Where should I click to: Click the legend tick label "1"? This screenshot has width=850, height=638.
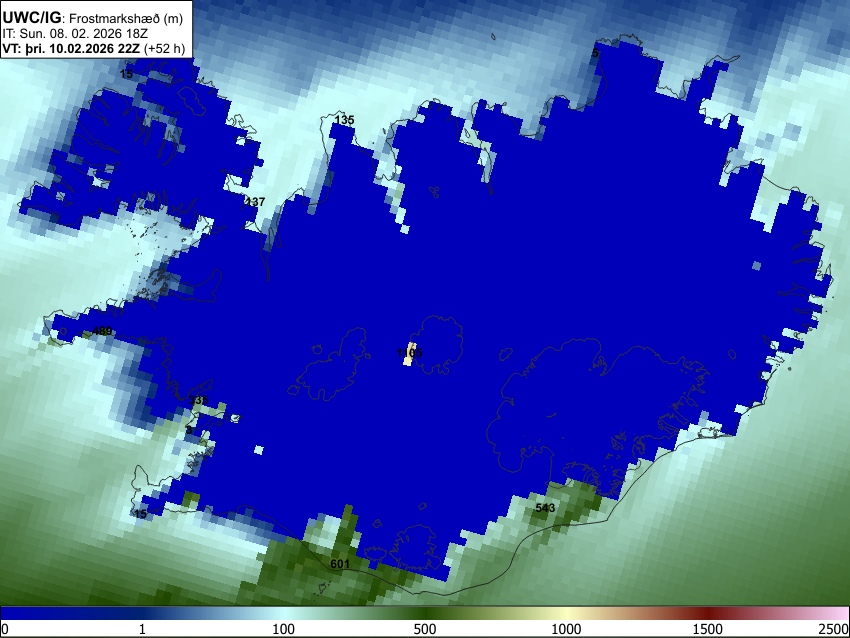point(142,629)
